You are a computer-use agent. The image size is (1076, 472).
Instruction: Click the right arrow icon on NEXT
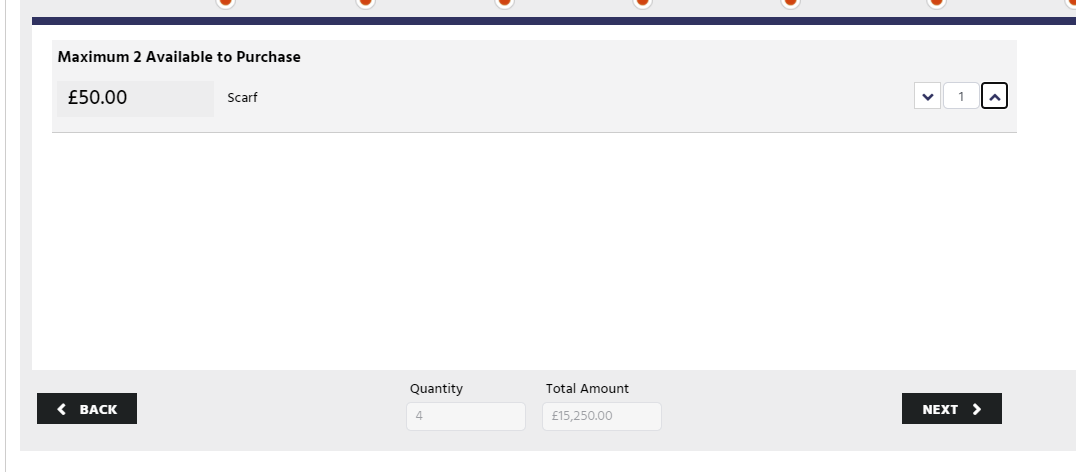976,409
